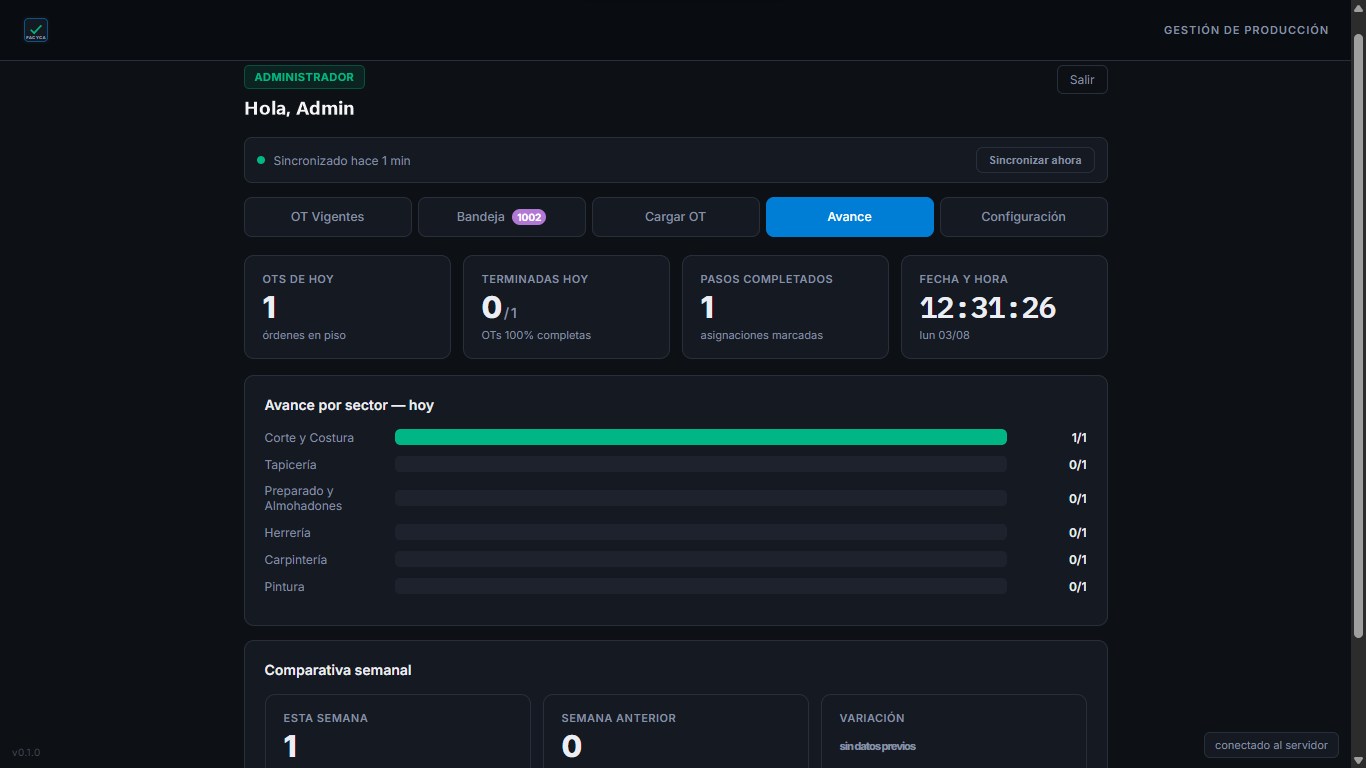
Task: Click the 'sin datos previos' text
Action: 877,746
